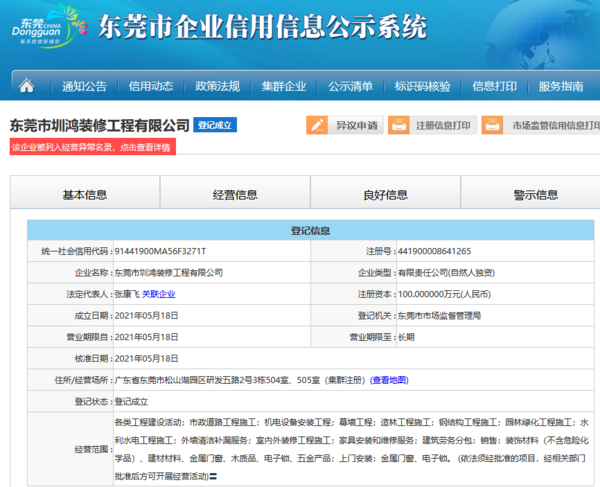Go to the home page icon

pyautogui.click(x=26, y=86)
